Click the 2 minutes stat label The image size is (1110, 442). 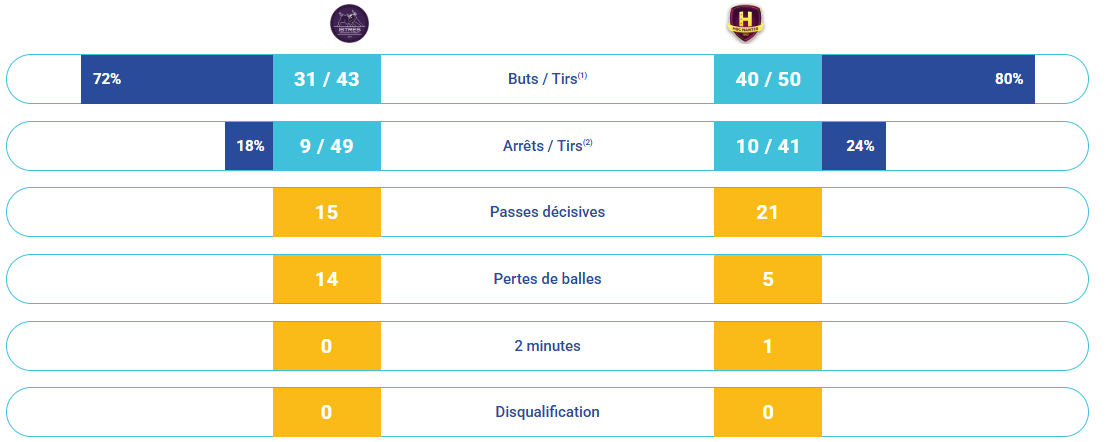(547, 346)
